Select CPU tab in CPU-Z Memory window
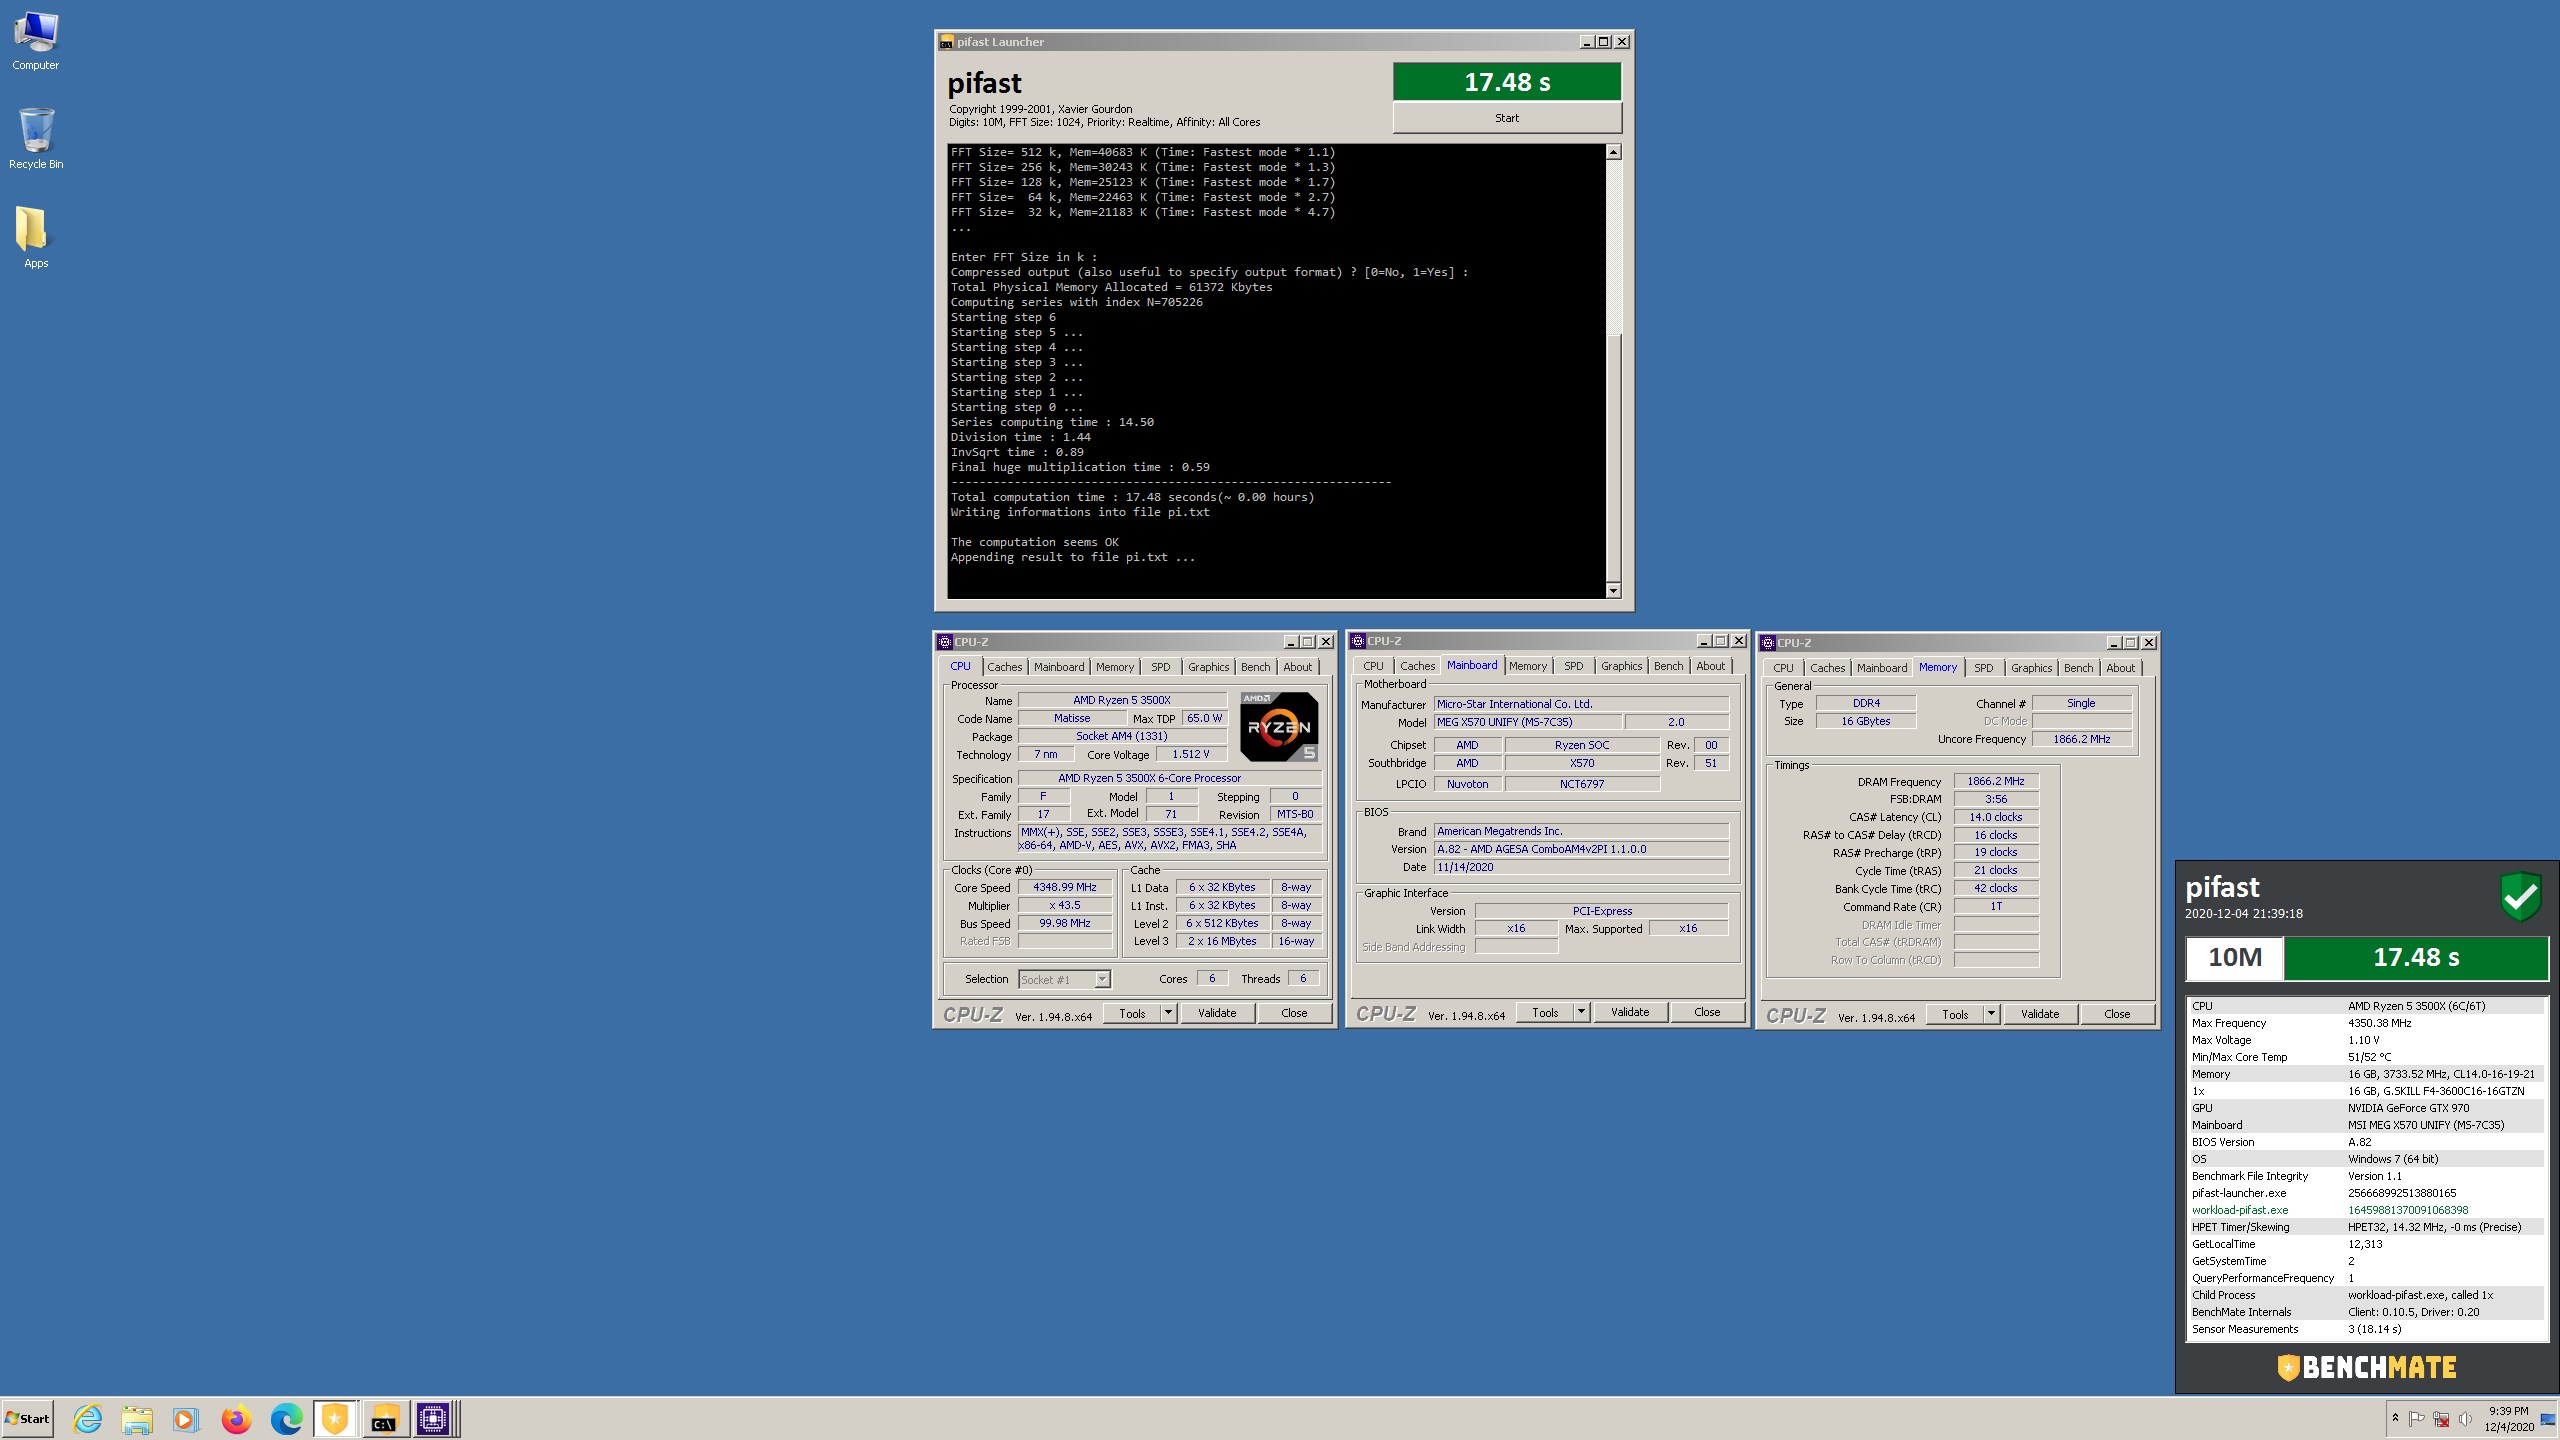 1783,668
